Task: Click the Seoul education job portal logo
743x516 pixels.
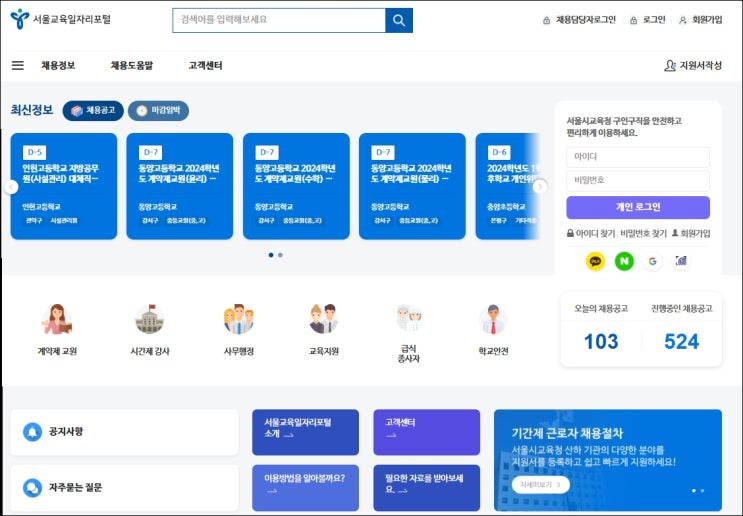Action: point(60,19)
